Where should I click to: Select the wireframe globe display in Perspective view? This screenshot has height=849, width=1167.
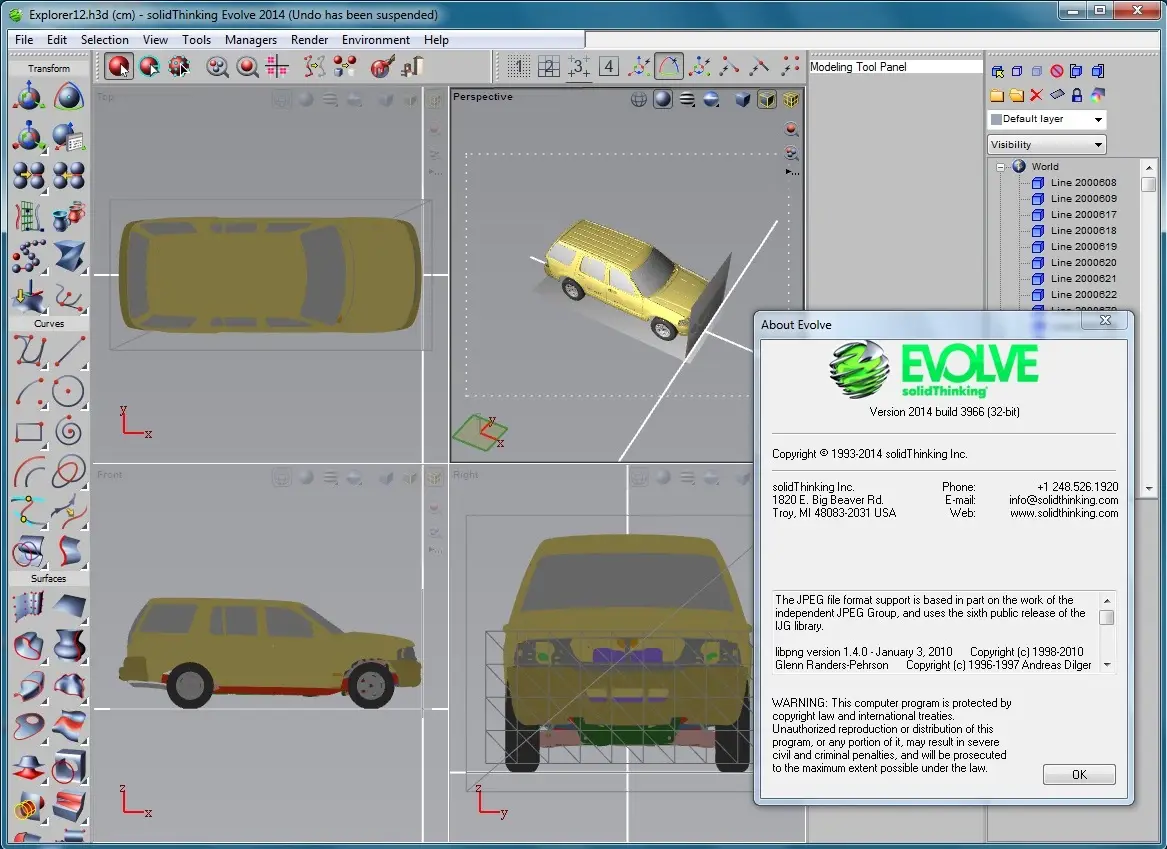click(639, 99)
